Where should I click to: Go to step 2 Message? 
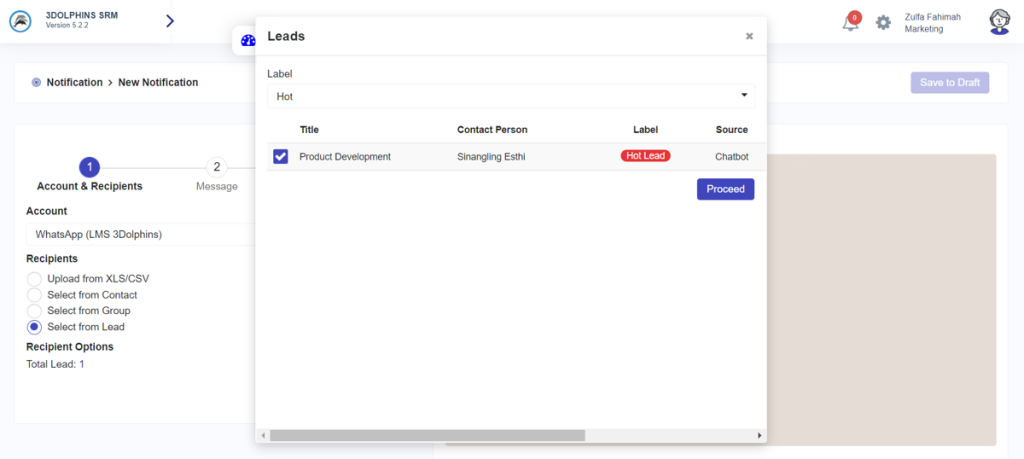[216, 167]
